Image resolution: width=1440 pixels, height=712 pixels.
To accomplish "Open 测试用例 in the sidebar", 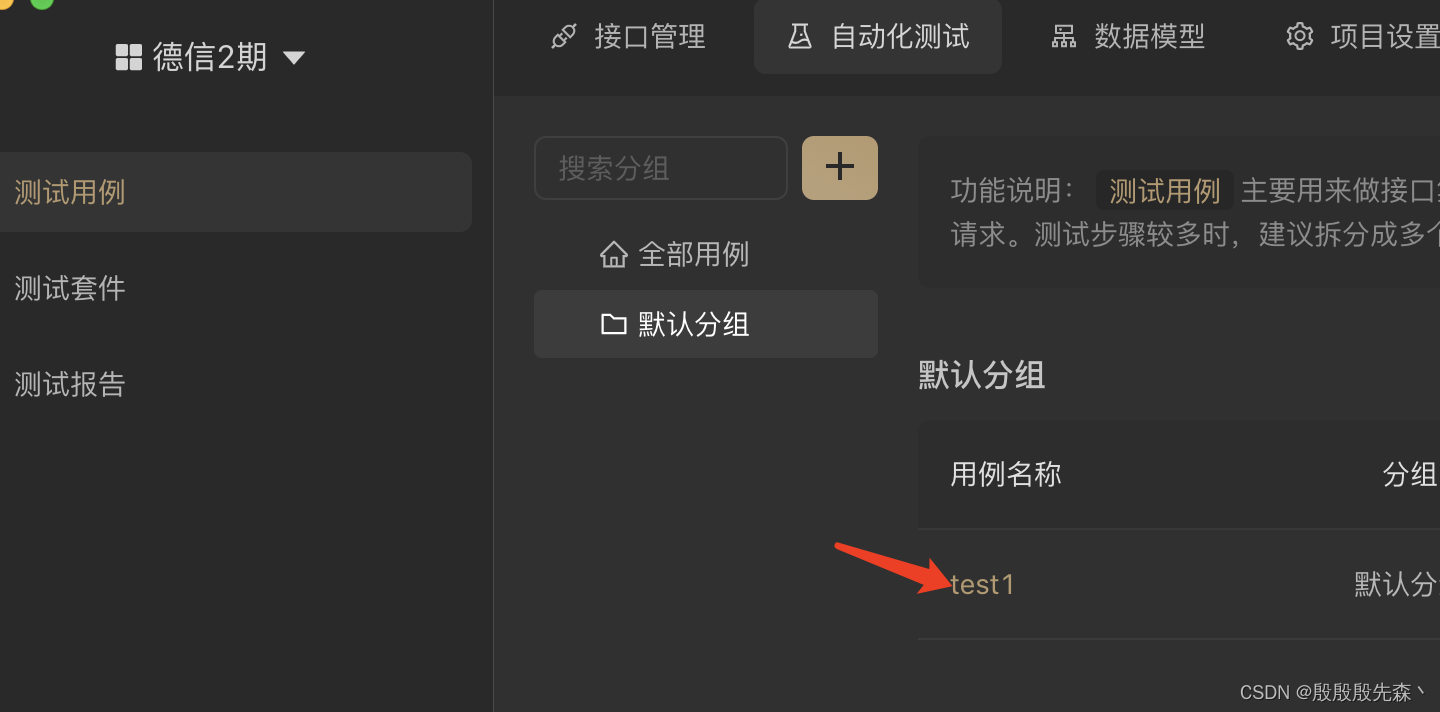I will [235, 192].
